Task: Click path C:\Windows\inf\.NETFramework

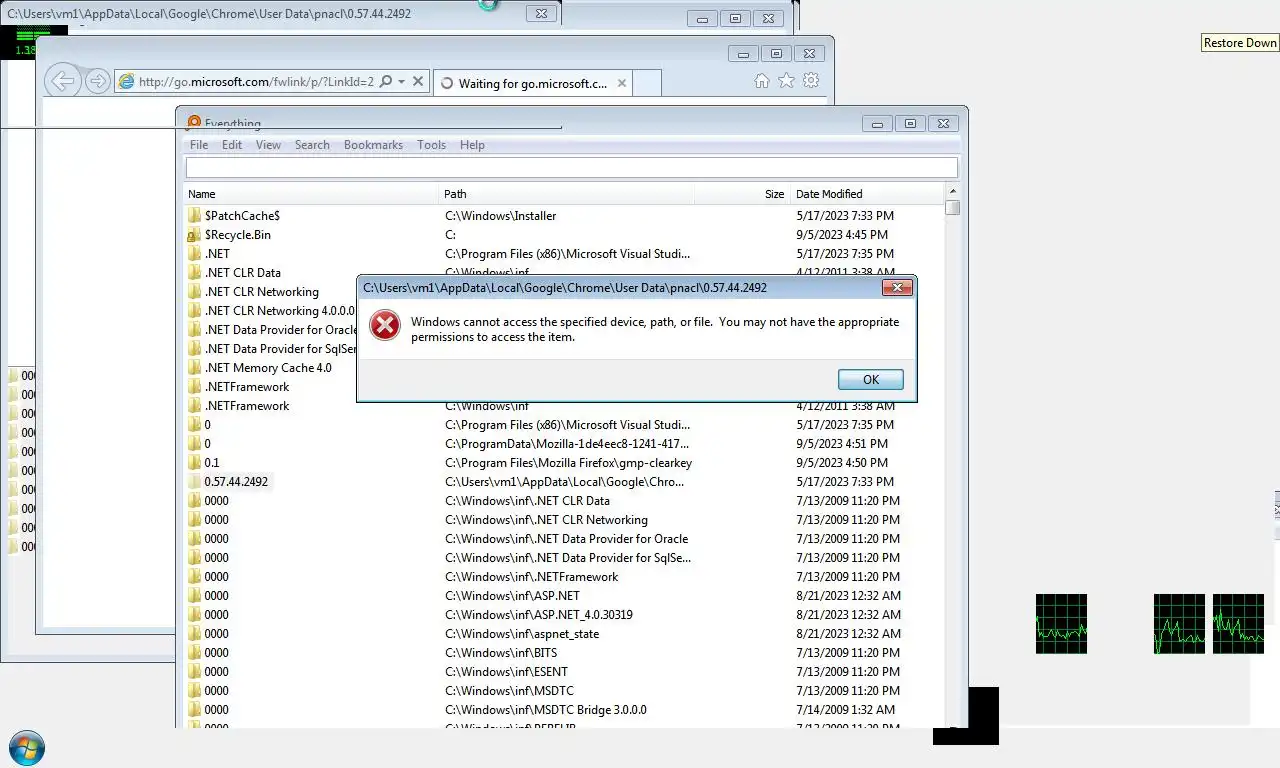Action: pos(531,577)
